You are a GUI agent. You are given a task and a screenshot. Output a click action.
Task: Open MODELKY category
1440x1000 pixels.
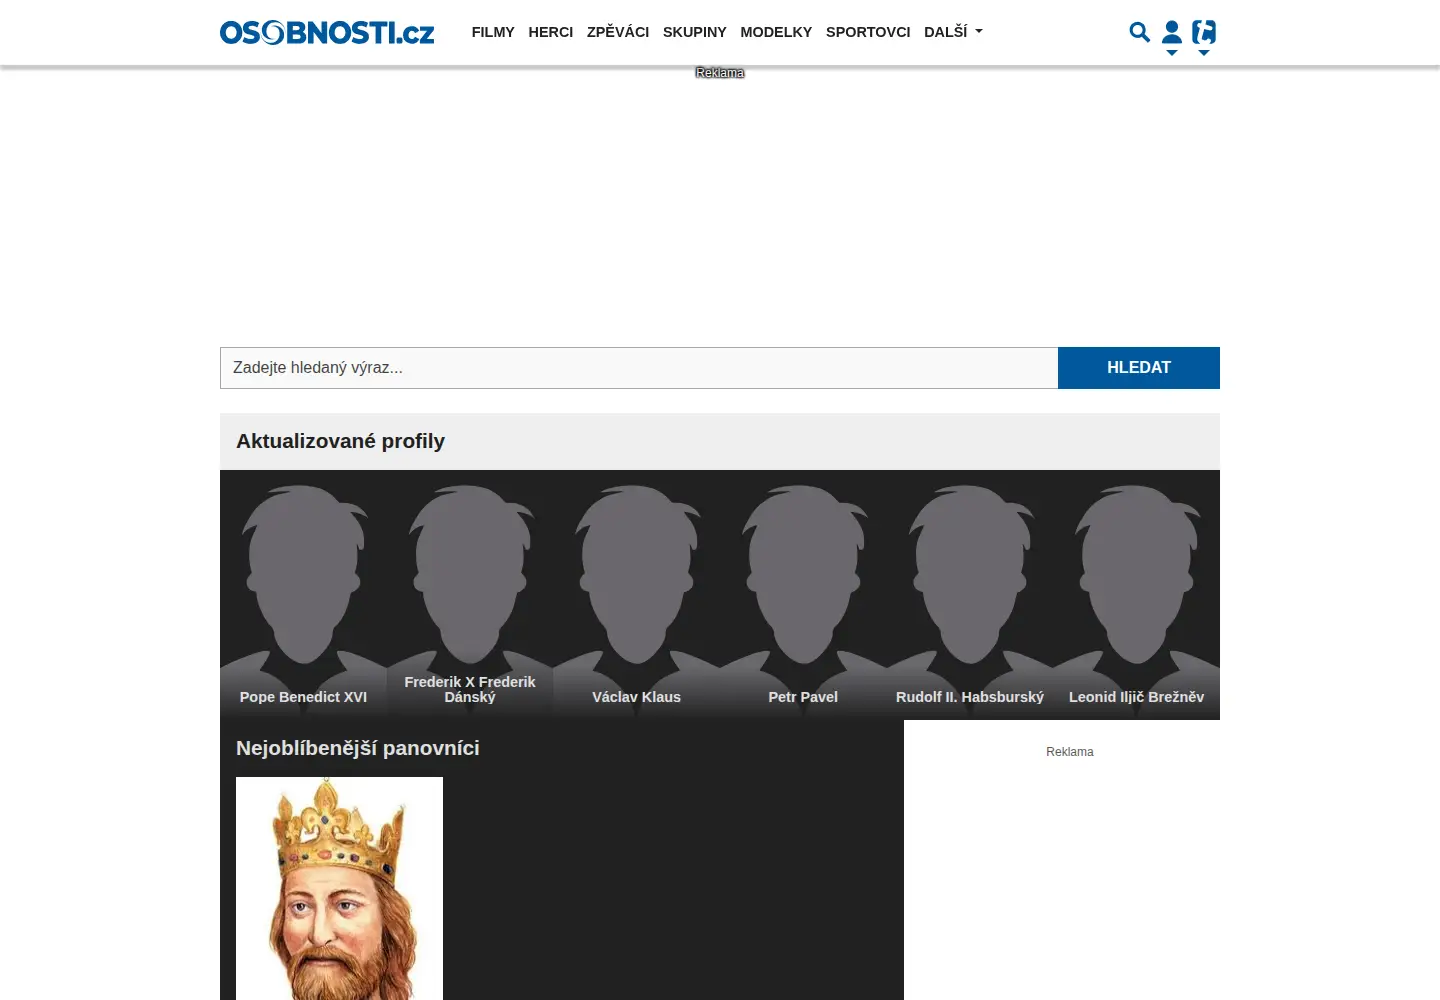click(x=776, y=32)
